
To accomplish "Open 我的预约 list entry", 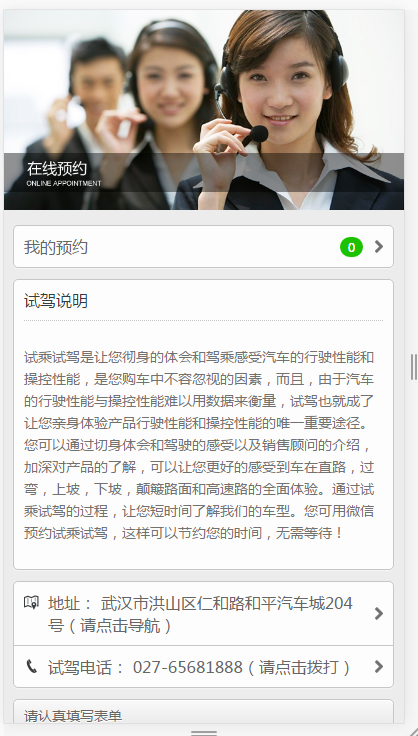I will (203, 247).
